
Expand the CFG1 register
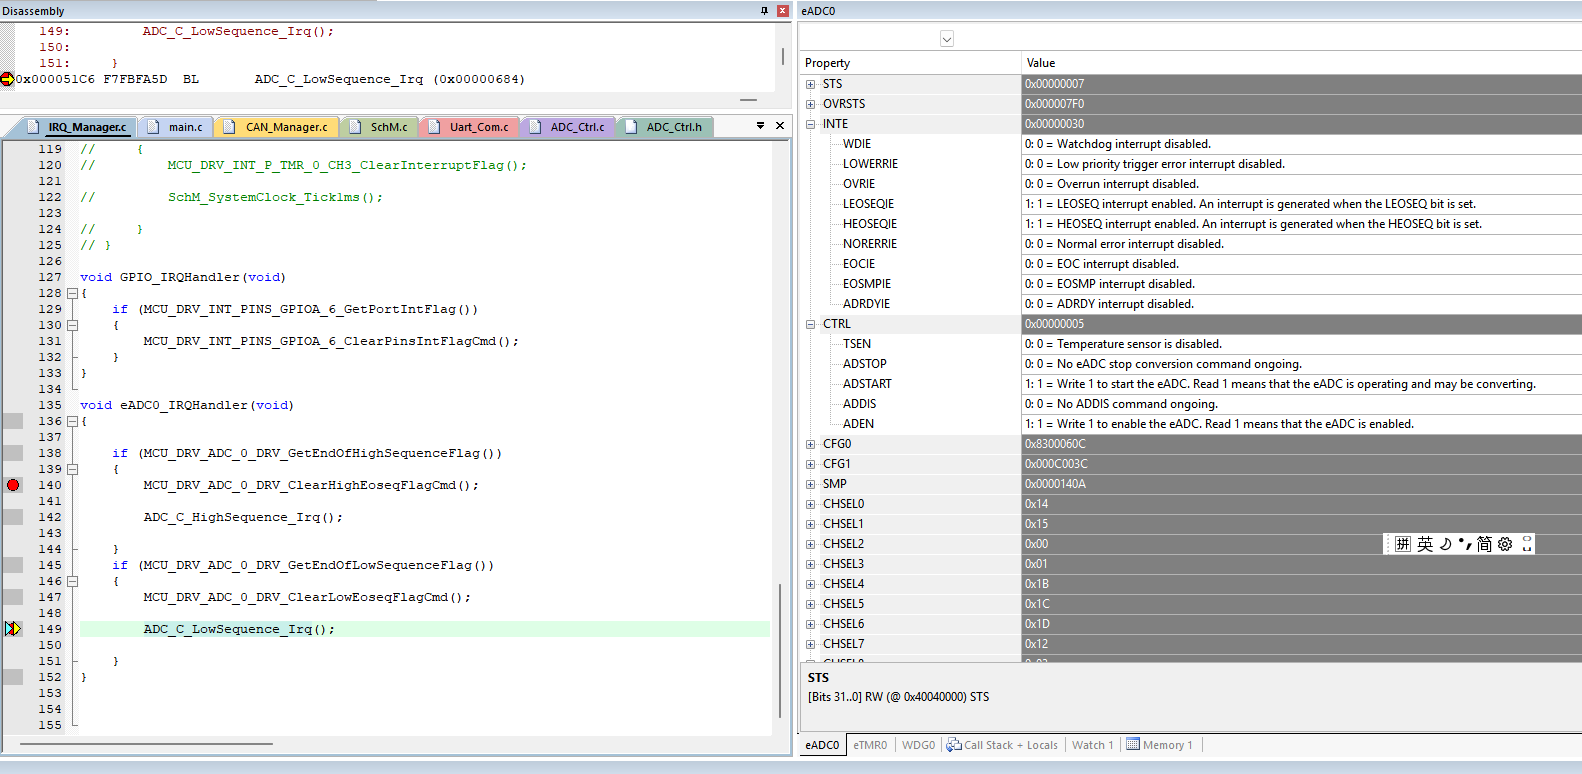811,464
